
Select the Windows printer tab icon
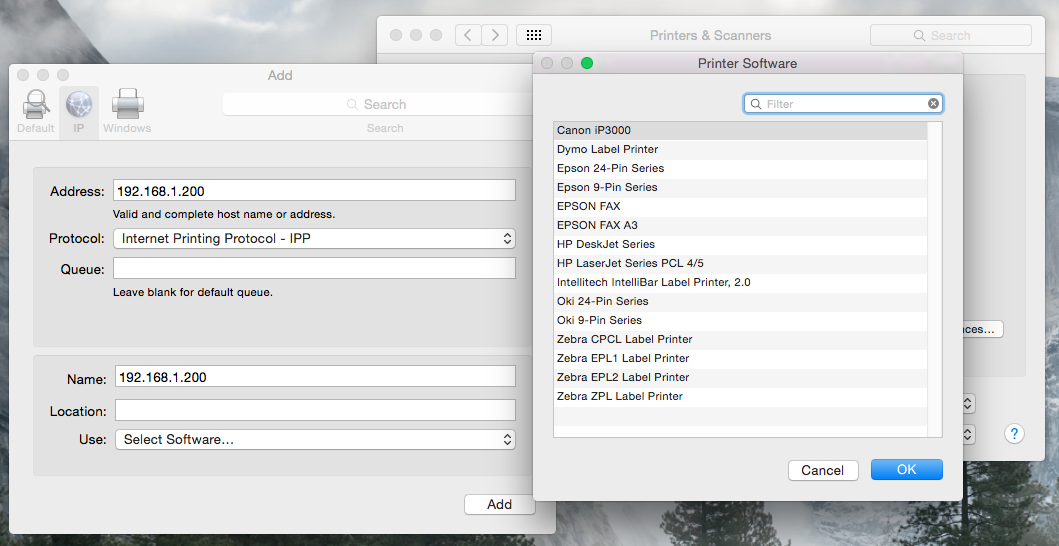(127, 105)
